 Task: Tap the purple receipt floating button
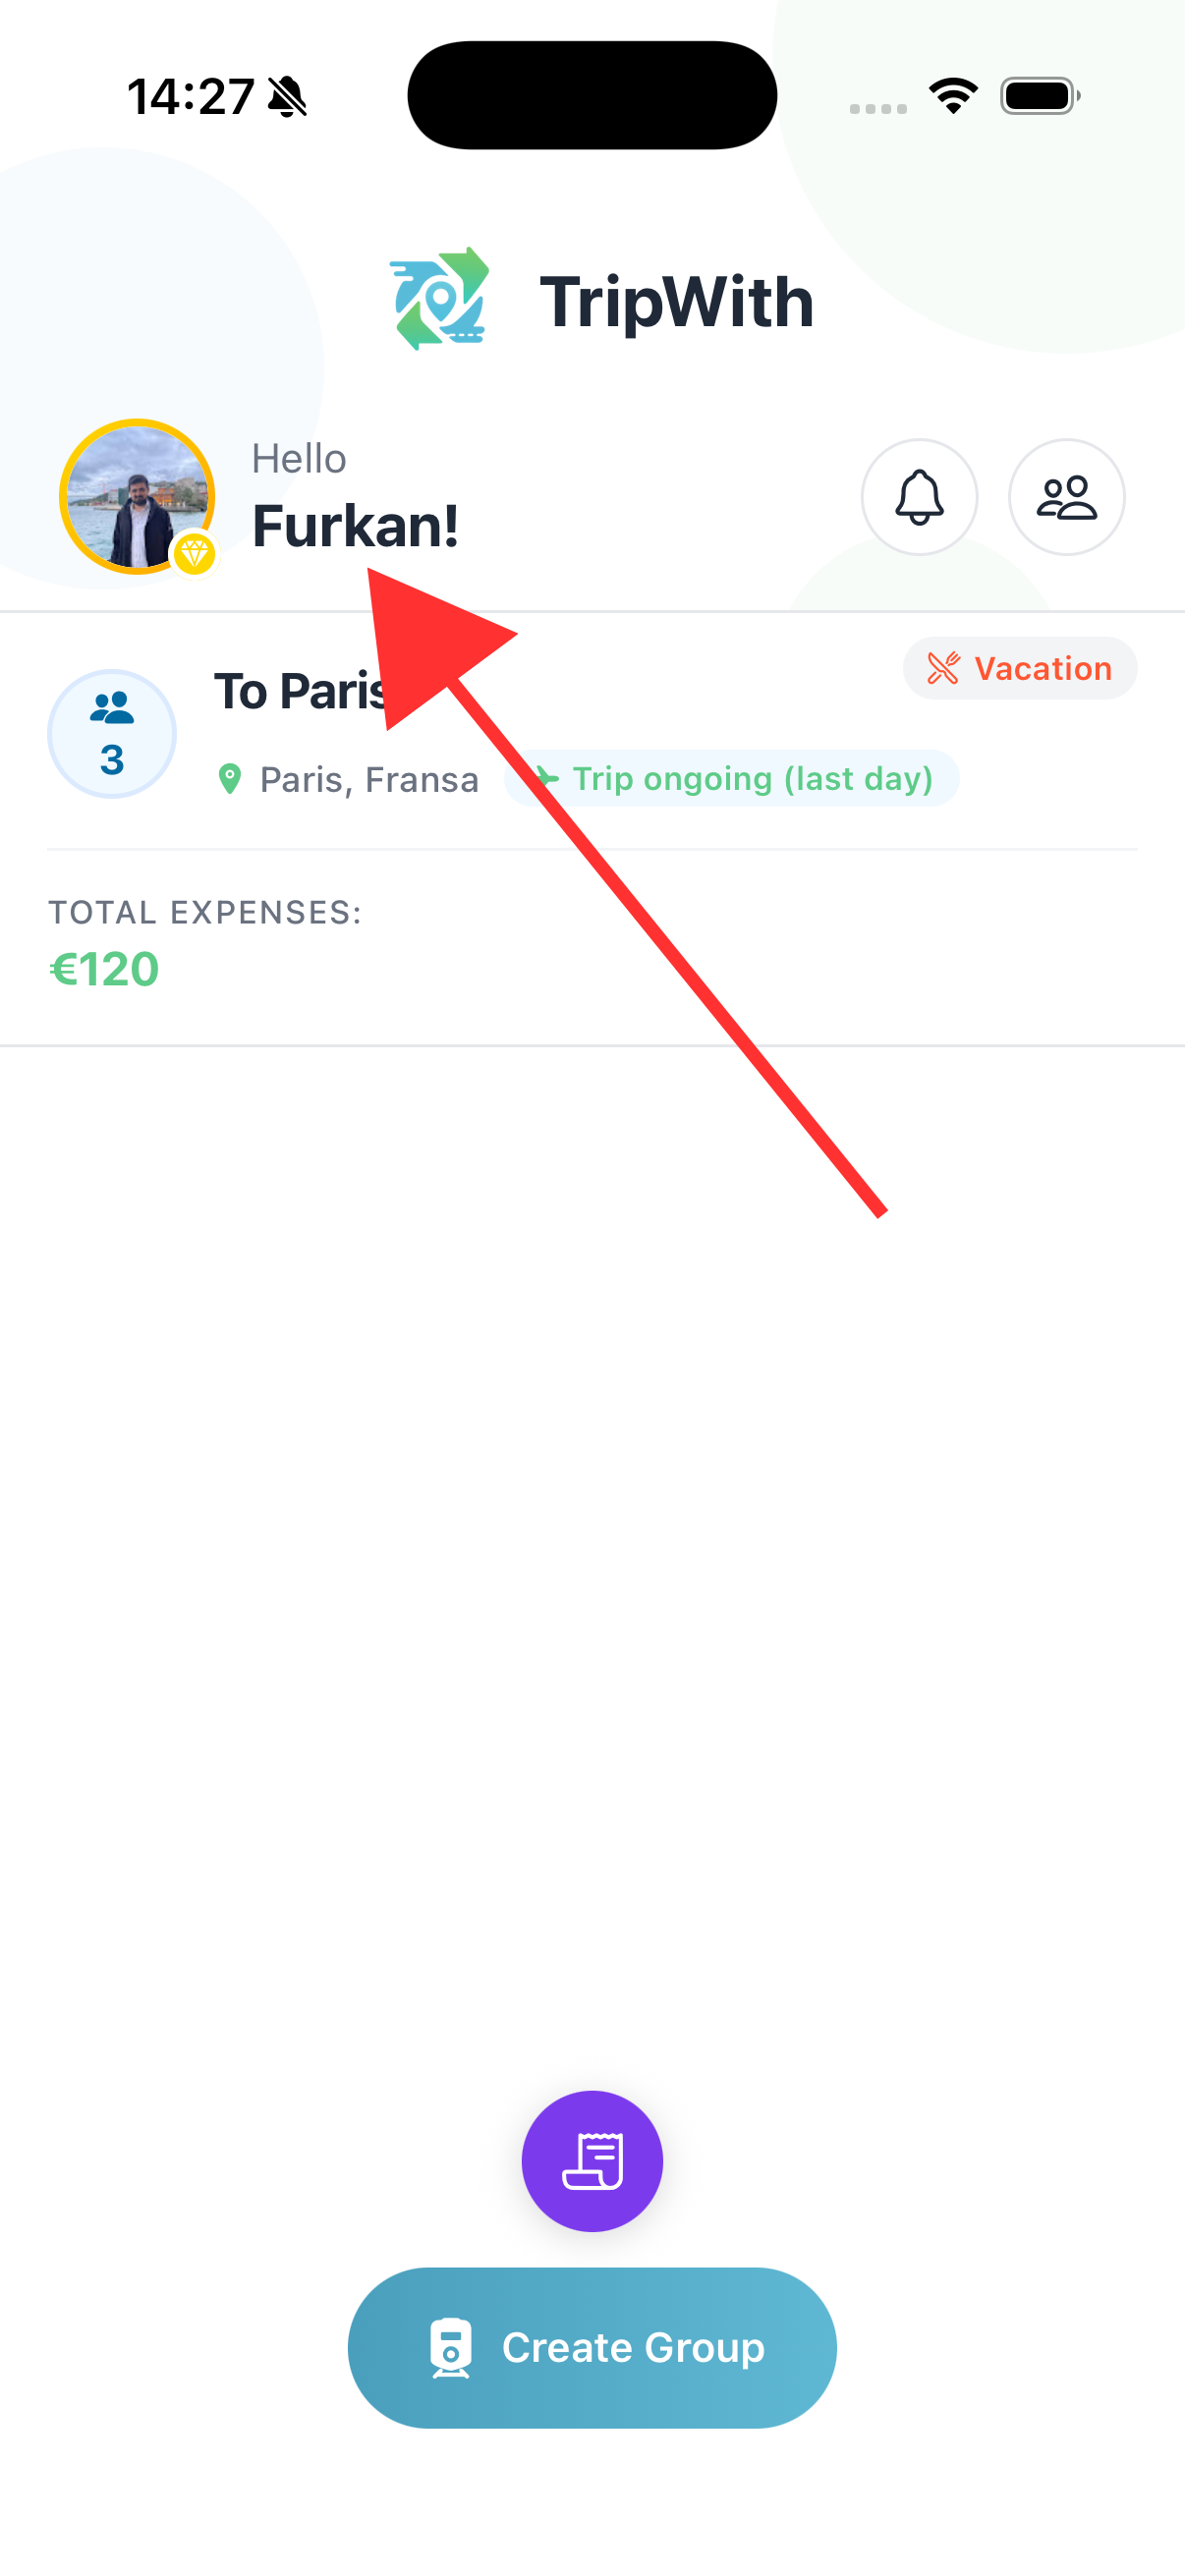pyautogui.click(x=592, y=2160)
